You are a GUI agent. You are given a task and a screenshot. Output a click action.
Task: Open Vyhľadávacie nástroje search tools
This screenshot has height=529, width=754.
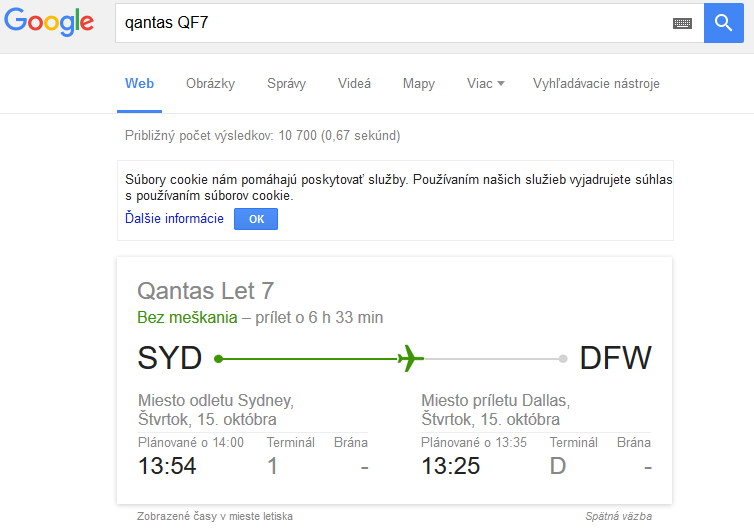pos(596,84)
